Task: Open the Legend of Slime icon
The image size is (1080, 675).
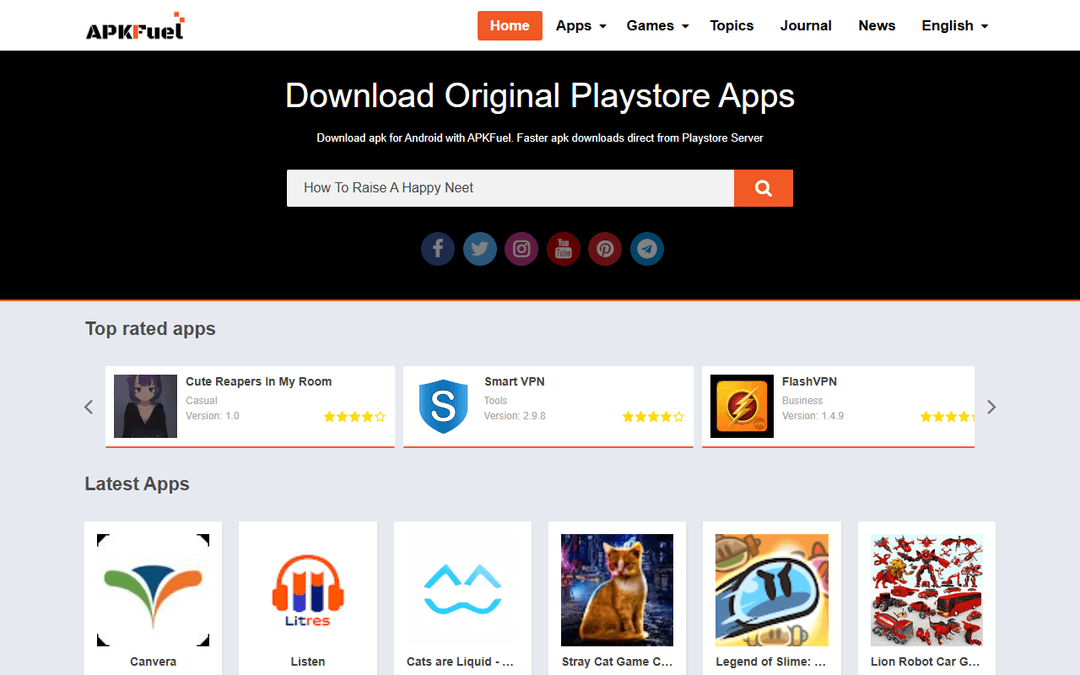Action: 772,590
